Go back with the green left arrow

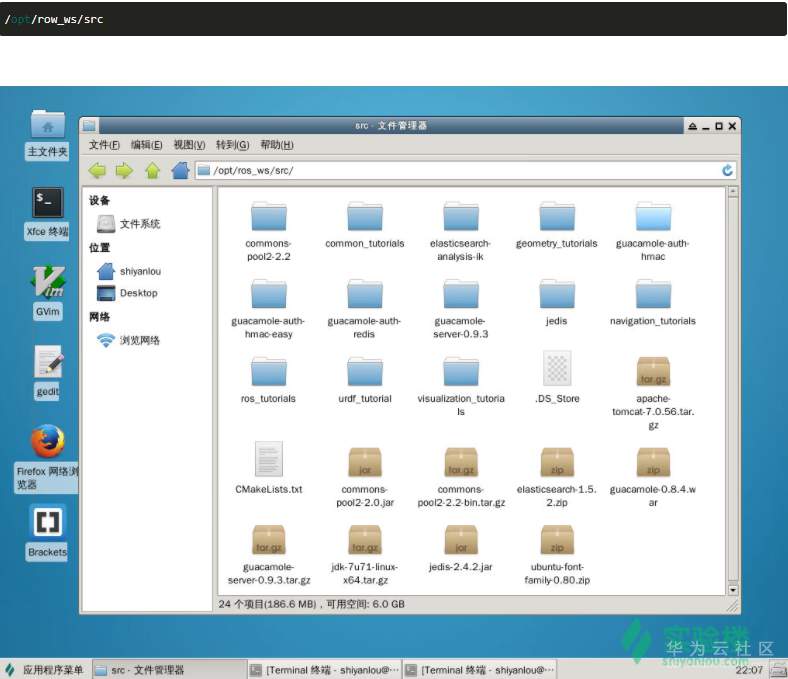(x=97, y=171)
